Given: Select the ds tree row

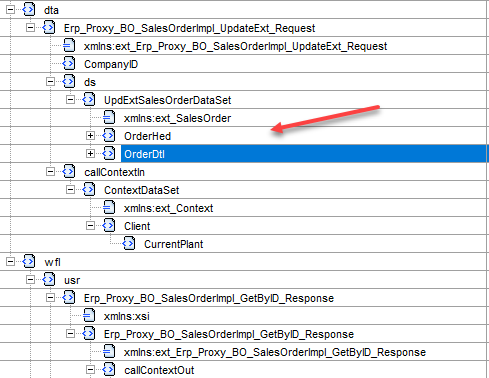Looking at the screenshot, I should pyautogui.click(x=244, y=82).
